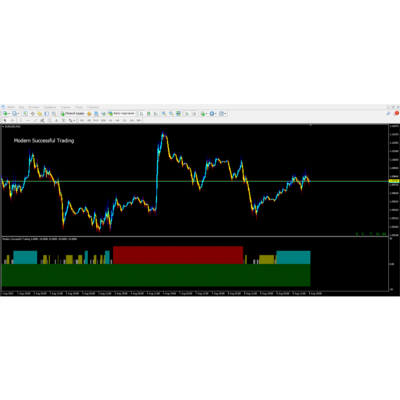The width and height of the screenshot is (400, 400).
Task: Expand the Templates dropdown arrow
Action: [226, 114]
